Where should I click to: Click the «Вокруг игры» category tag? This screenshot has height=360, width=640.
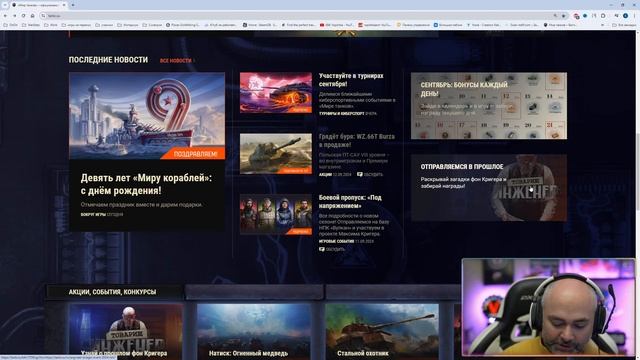click(x=93, y=214)
